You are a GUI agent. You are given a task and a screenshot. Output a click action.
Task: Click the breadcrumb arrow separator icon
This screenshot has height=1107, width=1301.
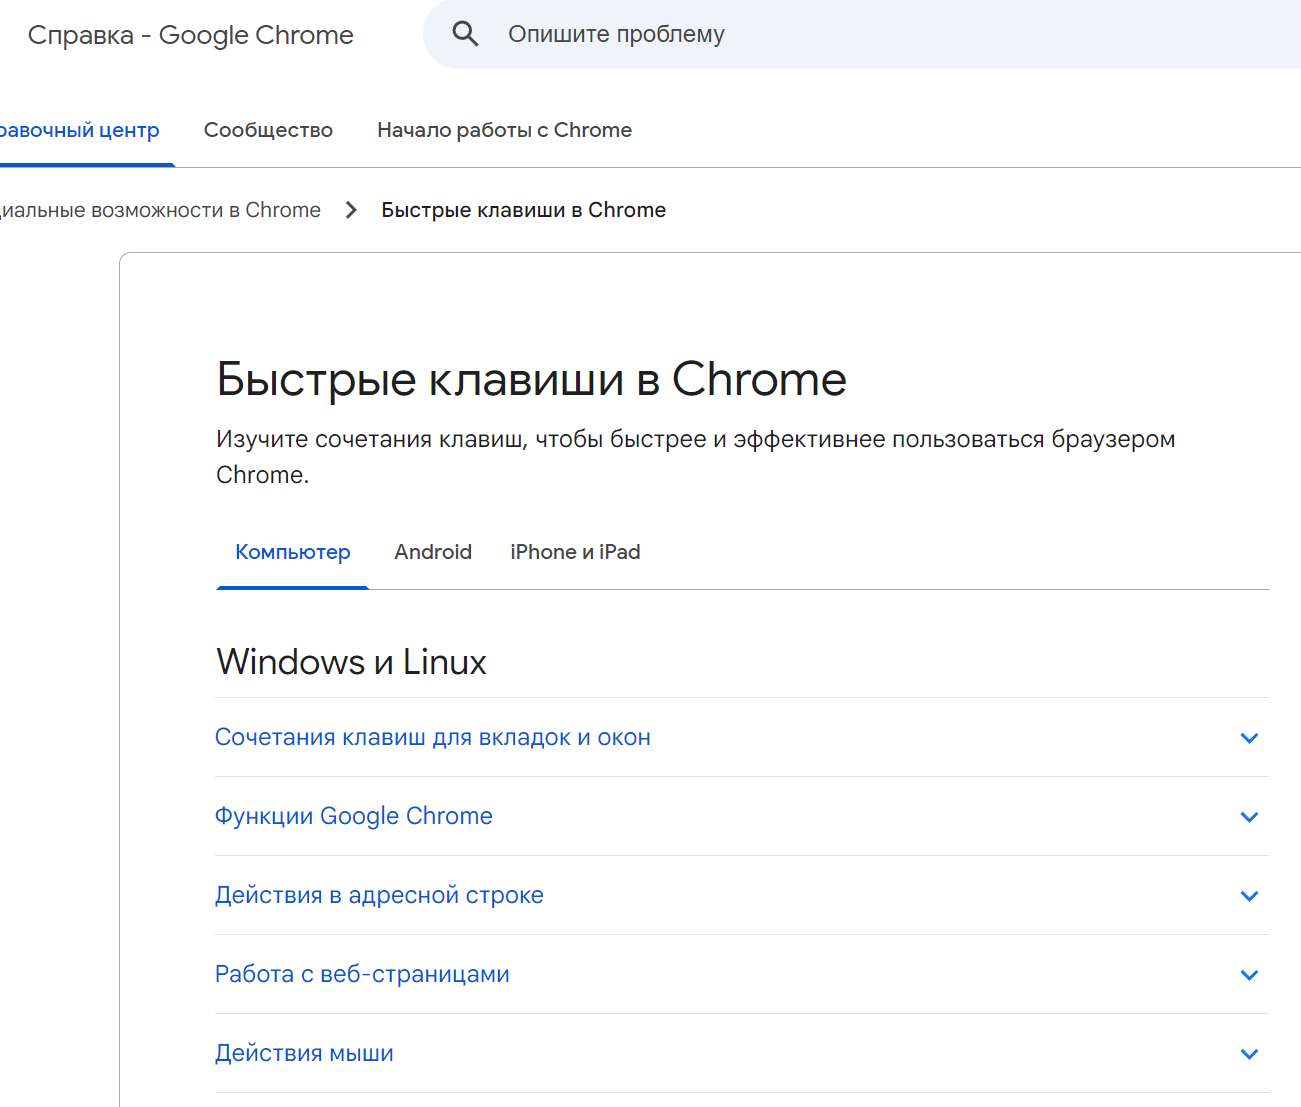[351, 210]
